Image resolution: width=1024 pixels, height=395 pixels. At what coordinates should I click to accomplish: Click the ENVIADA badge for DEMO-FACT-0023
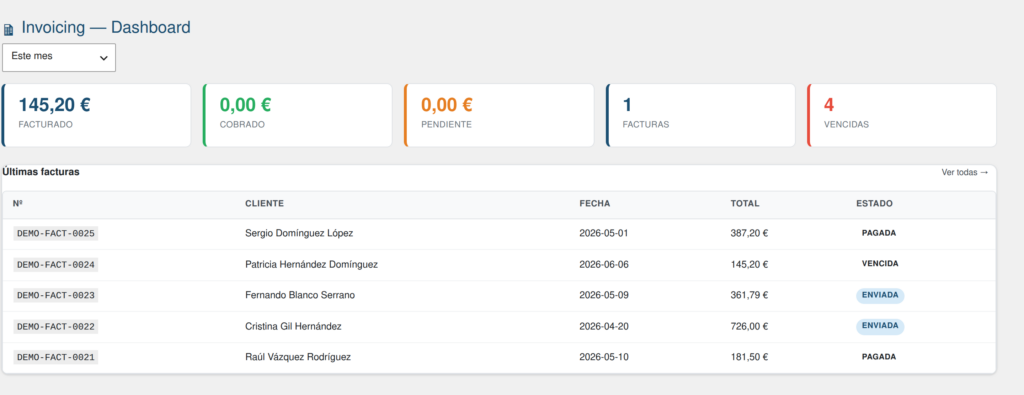click(880, 295)
